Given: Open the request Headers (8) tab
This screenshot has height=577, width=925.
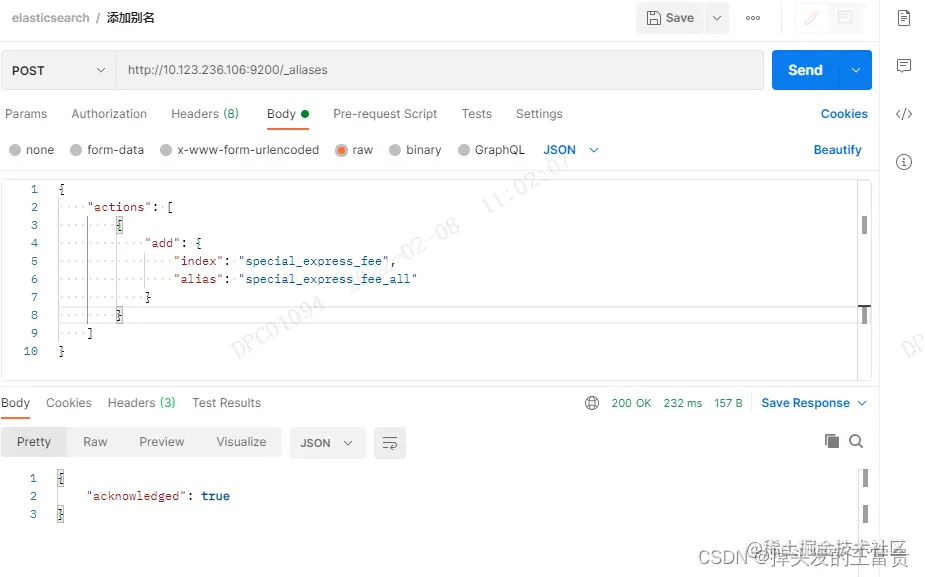Looking at the screenshot, I should point(205,114).
